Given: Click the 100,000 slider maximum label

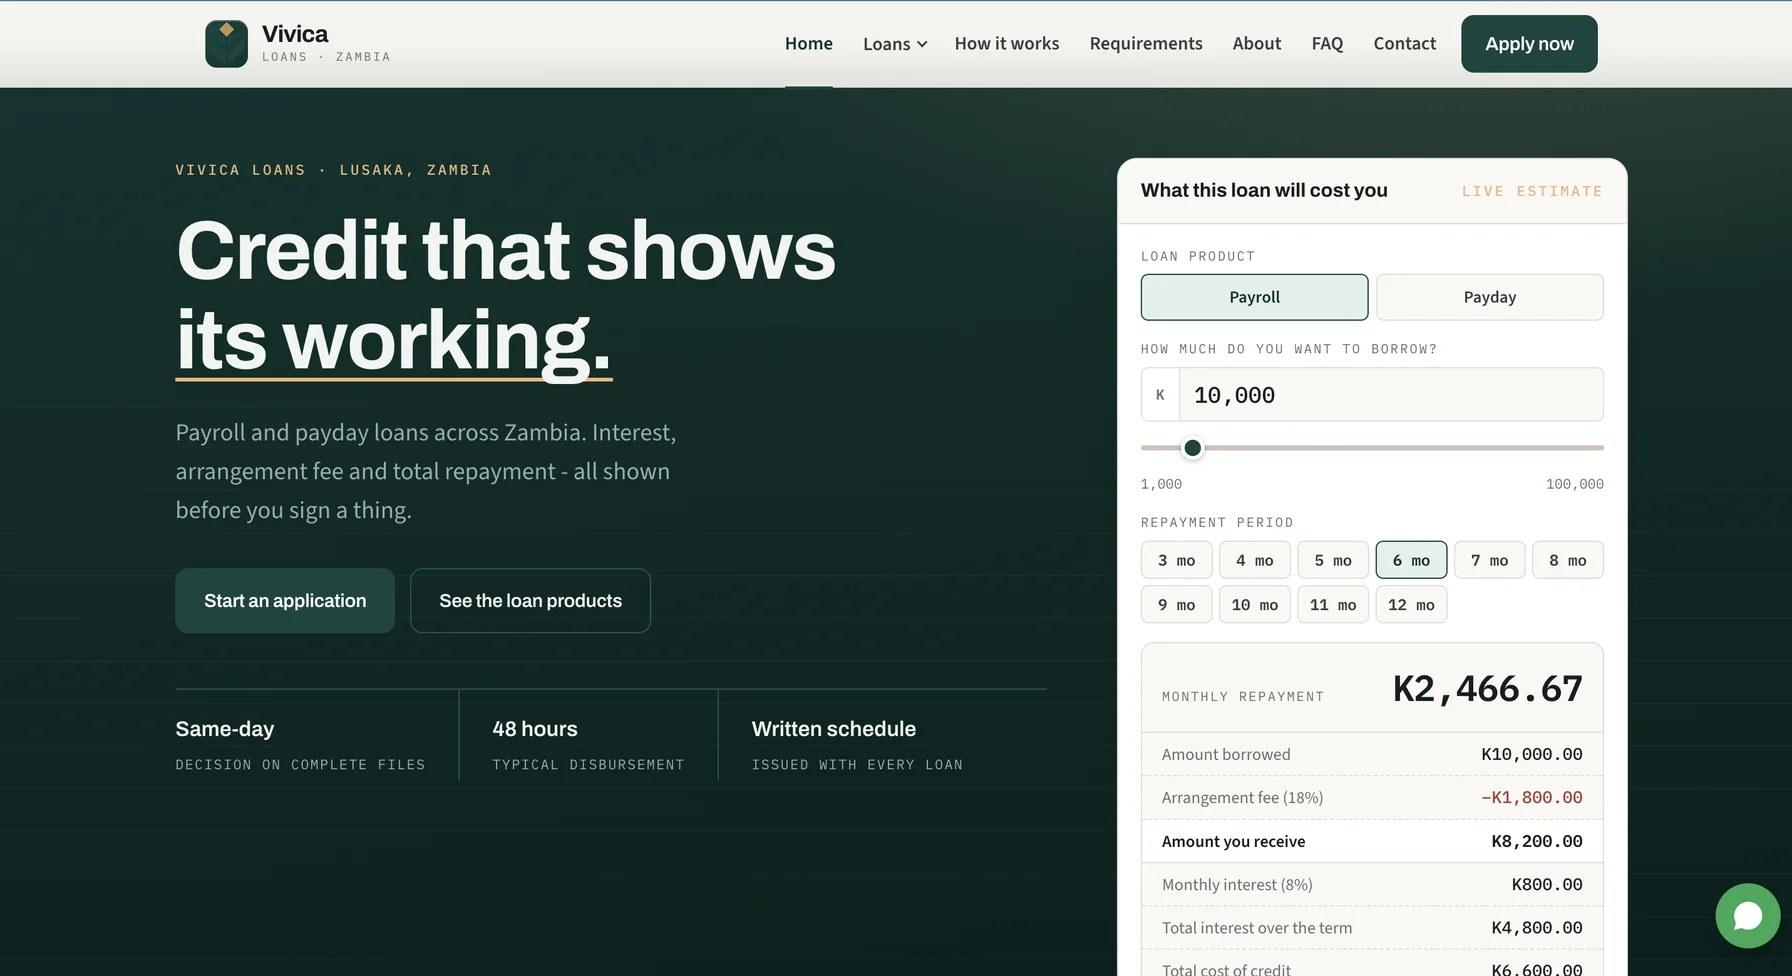Looking at the screenshot, I should 1574,484.
